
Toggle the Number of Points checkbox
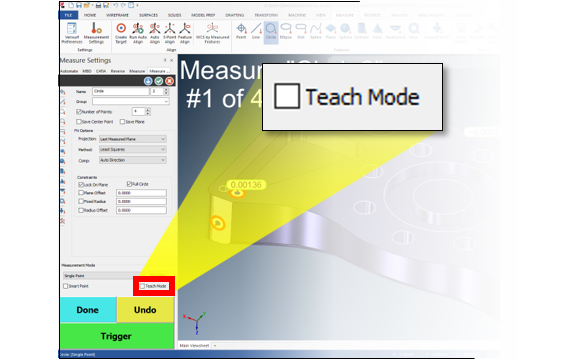79,112
